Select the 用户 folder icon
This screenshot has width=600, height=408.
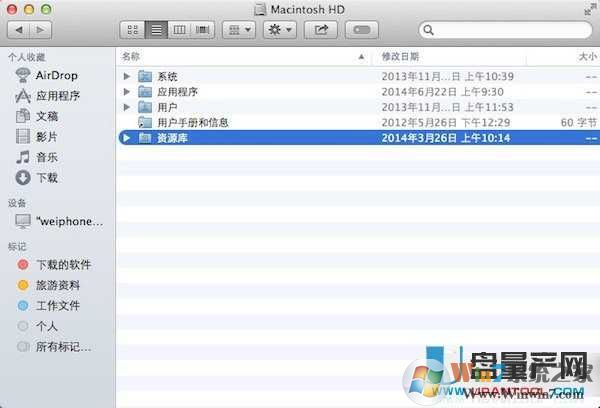(x=145, y=107)
